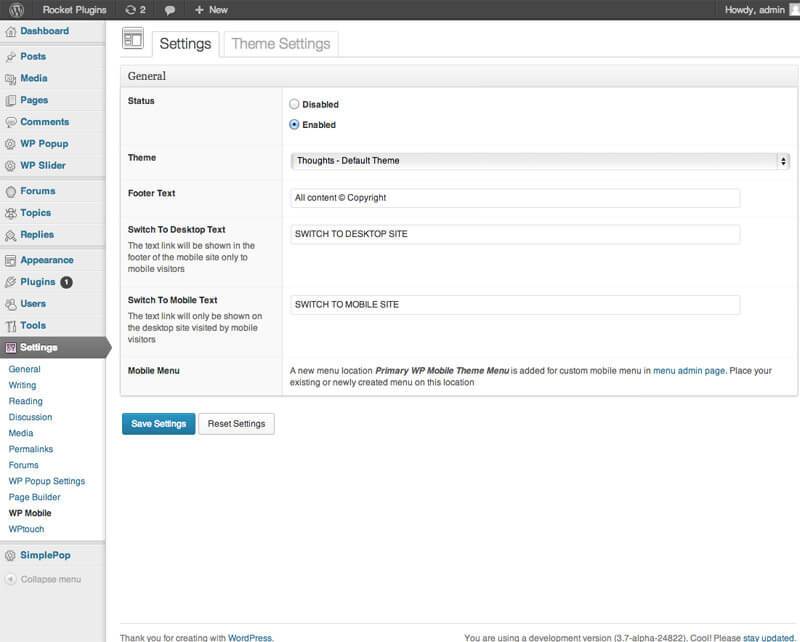Click the Media icon in sidebar
The image size is (800, 642).
(10, 79)
